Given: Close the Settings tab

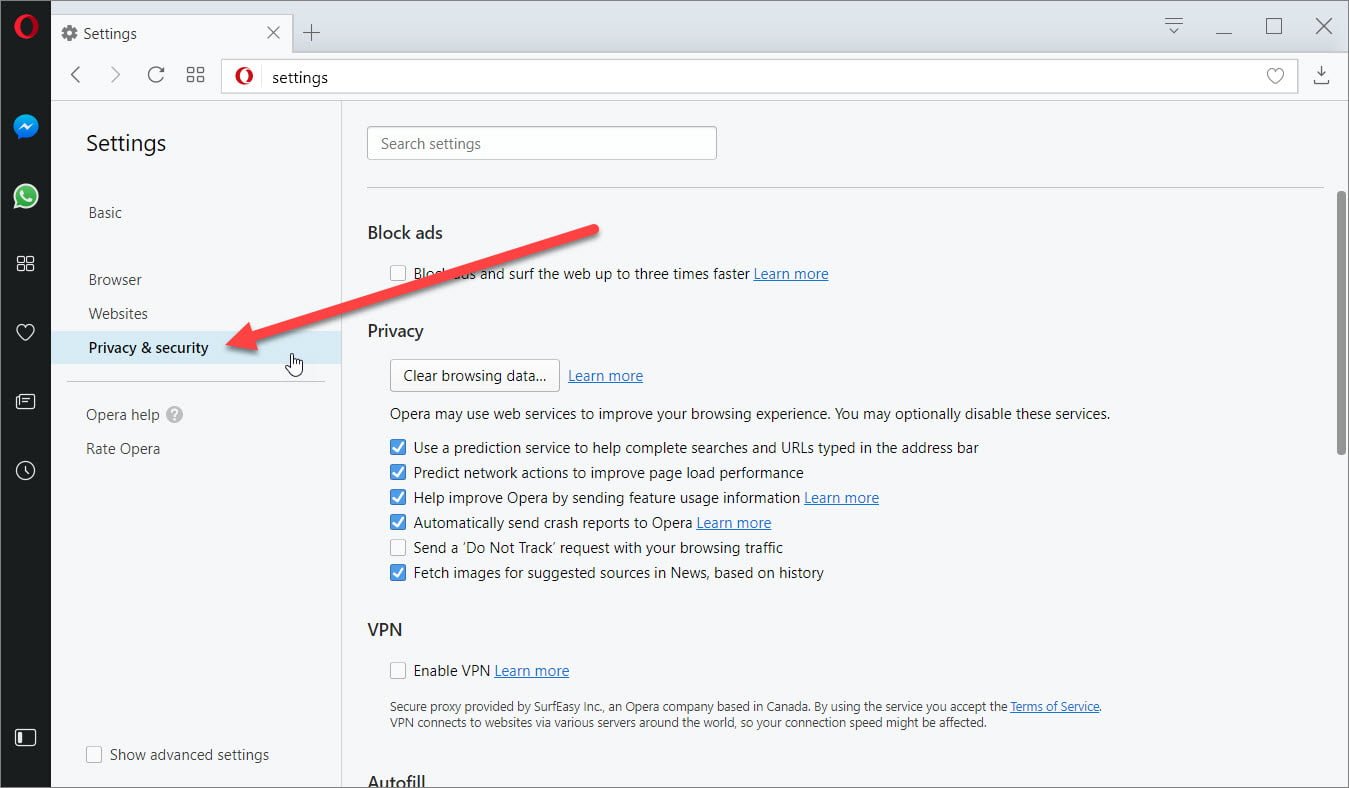Looking at the screenshot, I should click(x=273, y=33).
